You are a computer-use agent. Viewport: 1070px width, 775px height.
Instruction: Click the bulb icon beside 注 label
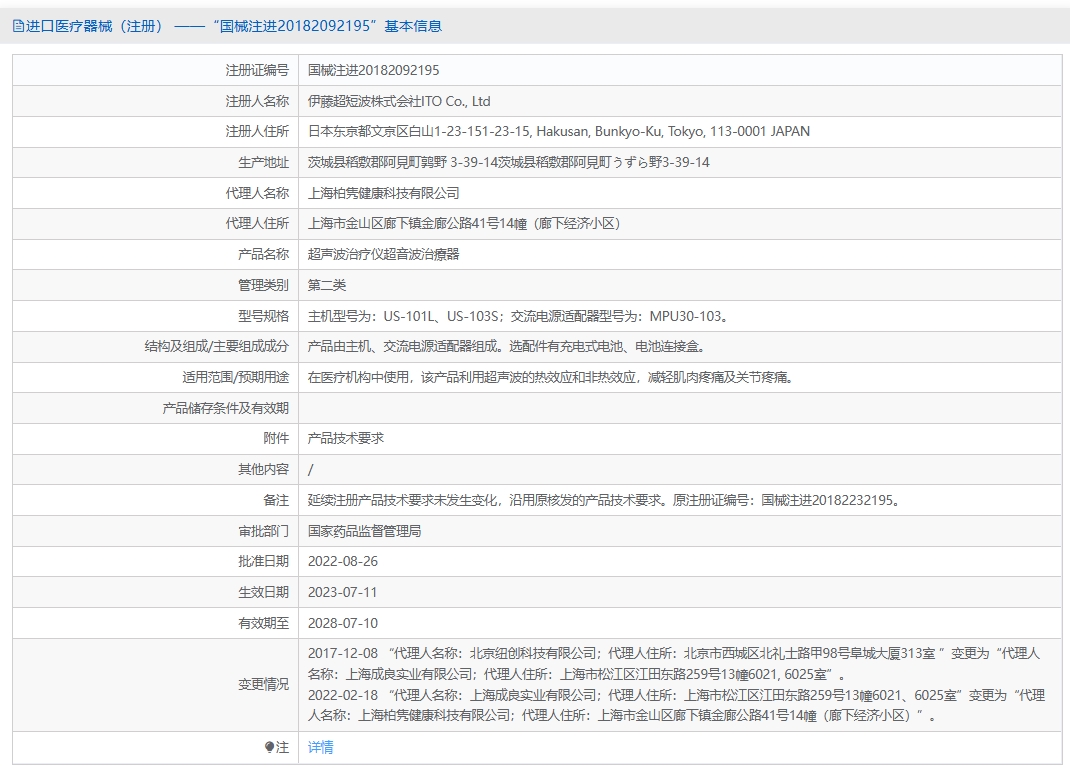[x=270, y=747]
